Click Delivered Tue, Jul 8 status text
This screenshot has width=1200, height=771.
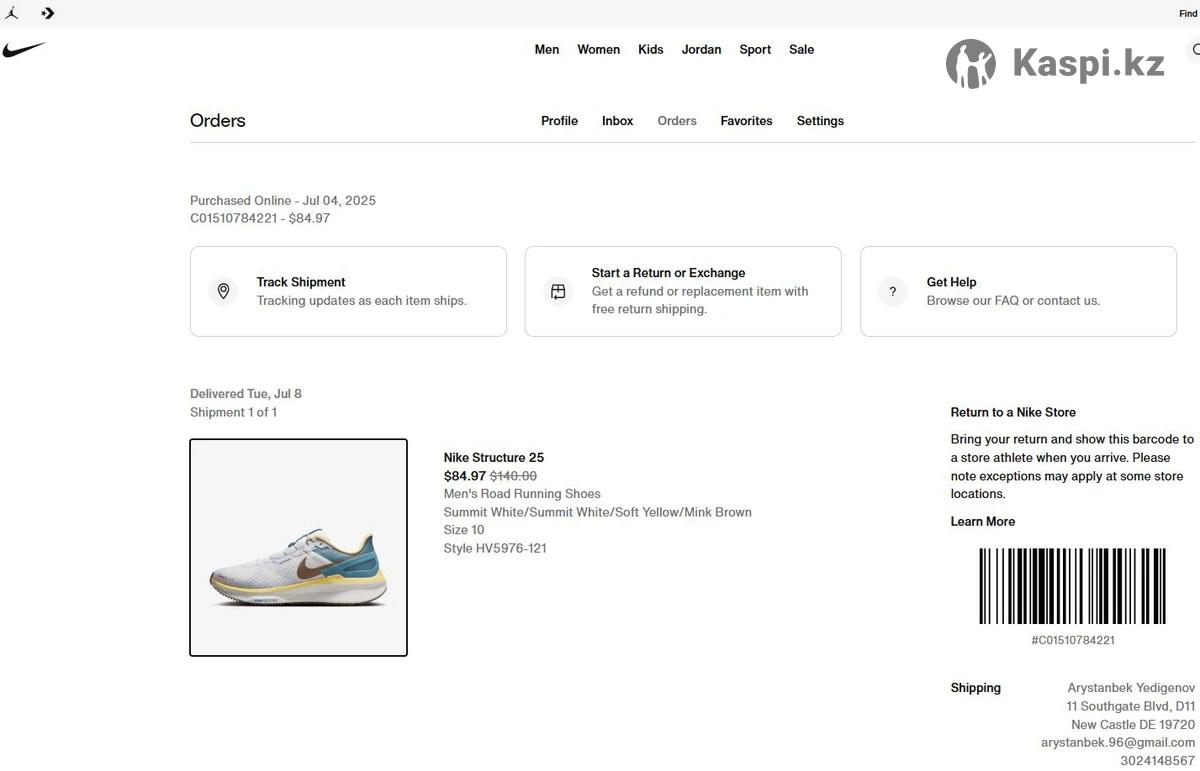coord(246,394)
